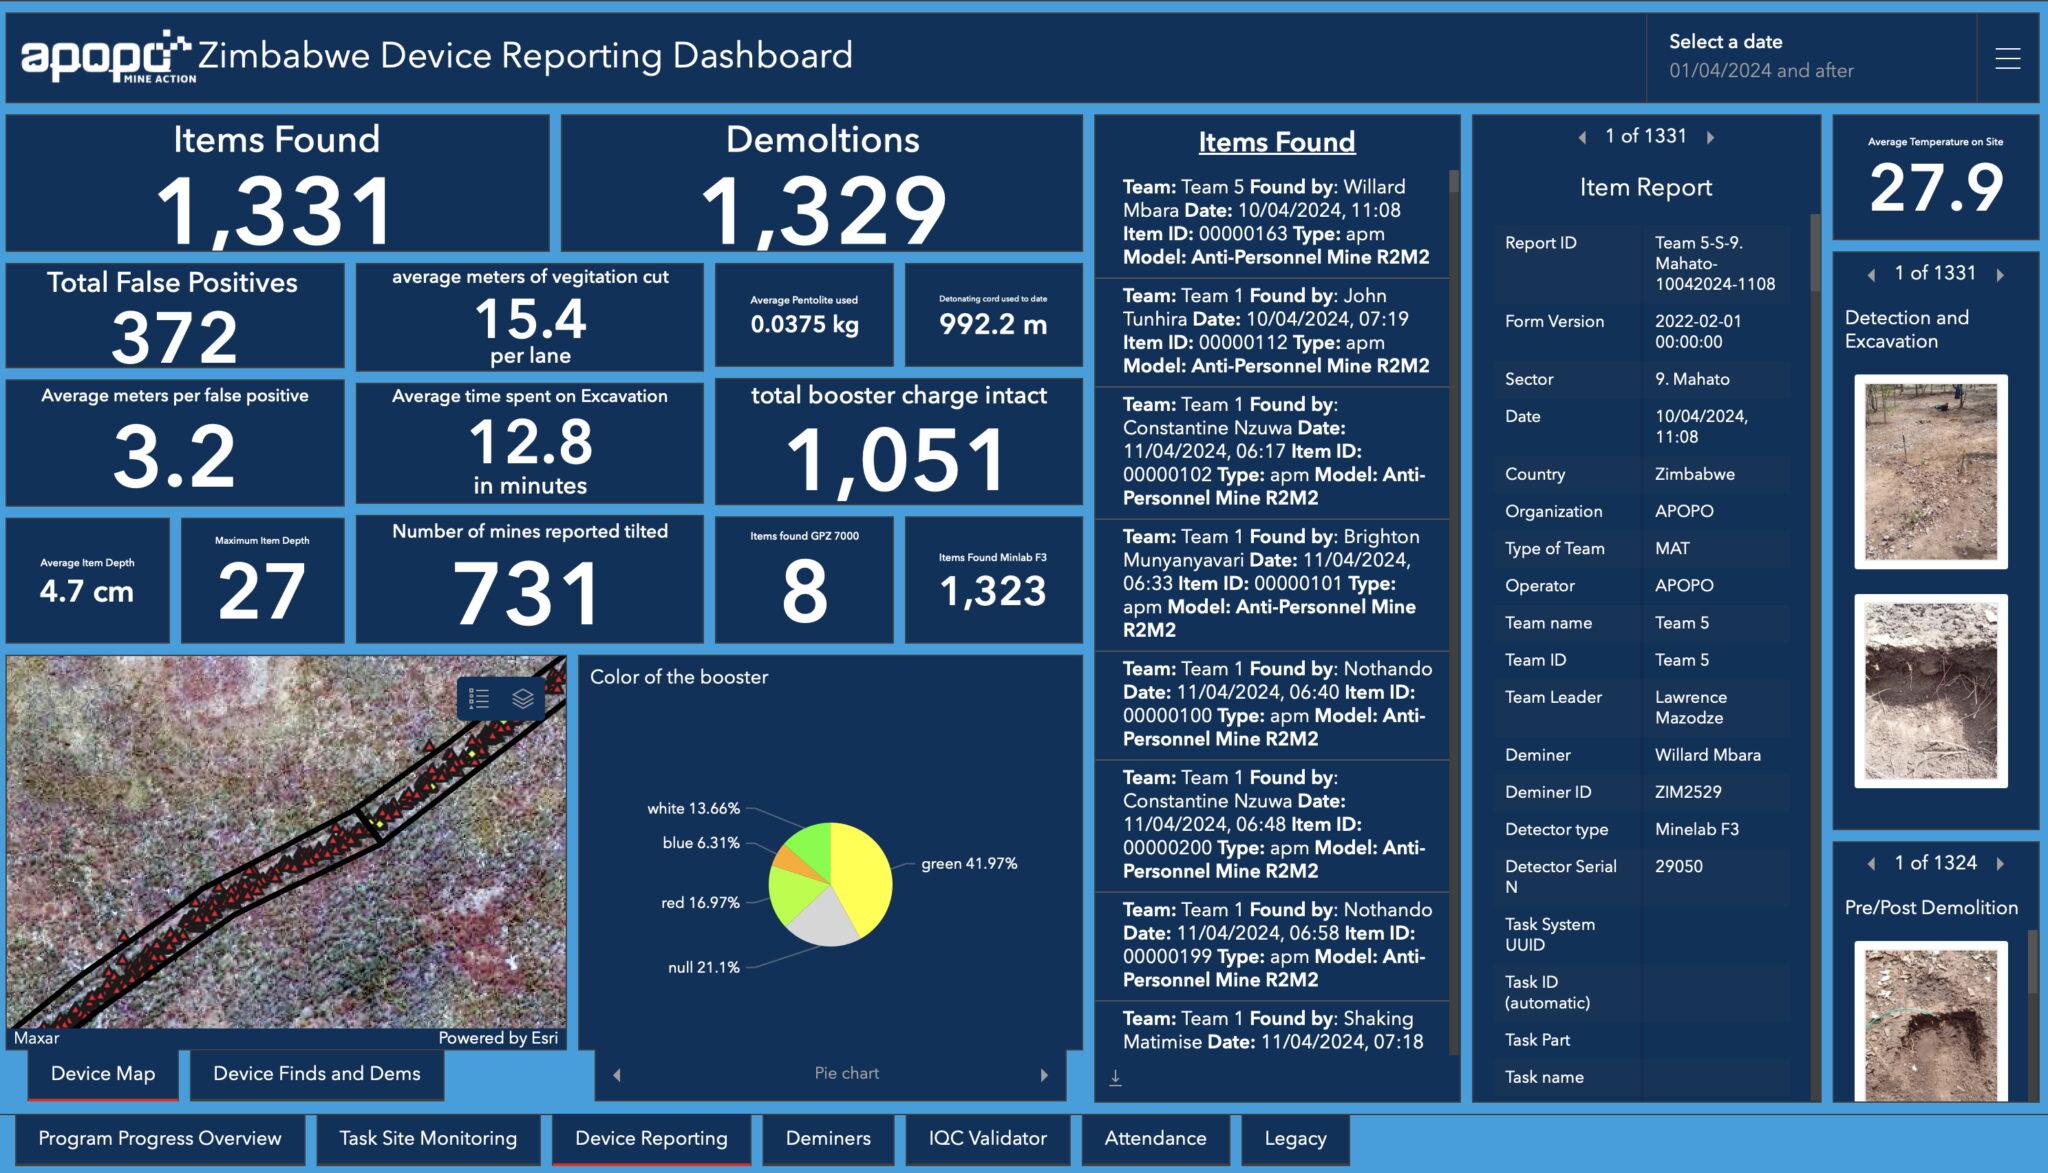Click Number of mines reported tilted 731

pos(529,579)
